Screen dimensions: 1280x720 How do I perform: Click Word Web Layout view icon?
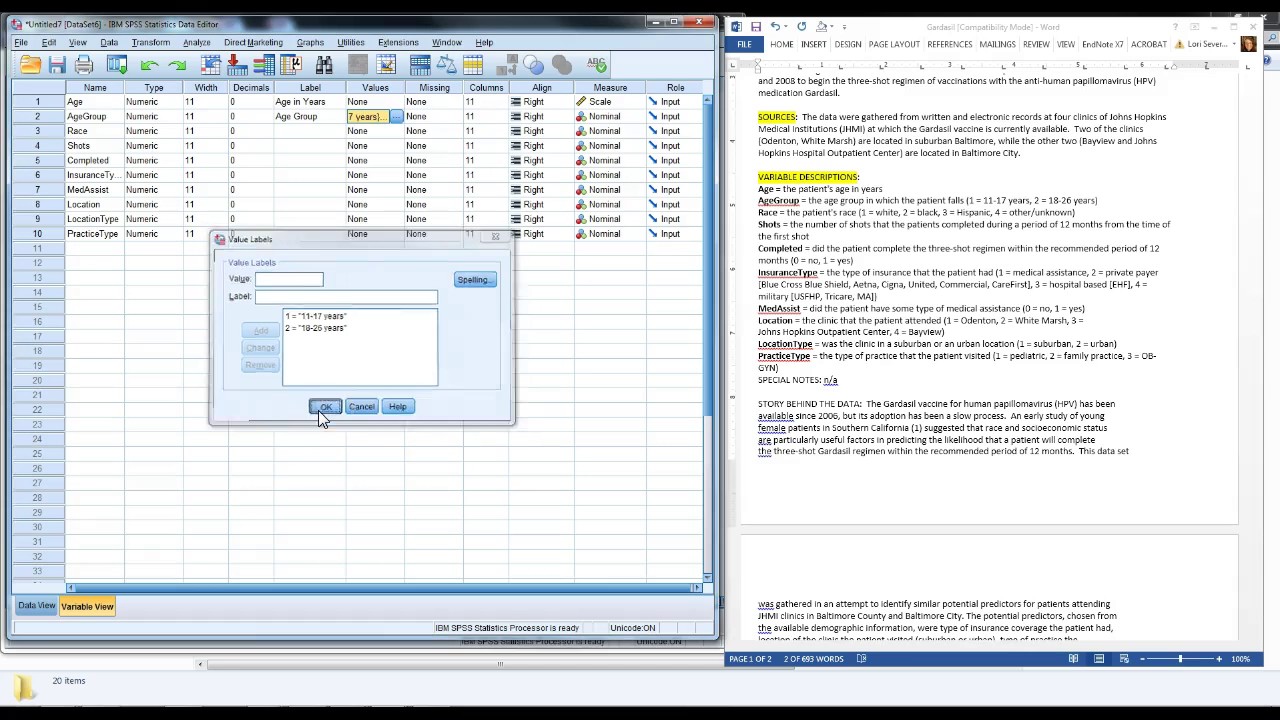(1125, 659)
